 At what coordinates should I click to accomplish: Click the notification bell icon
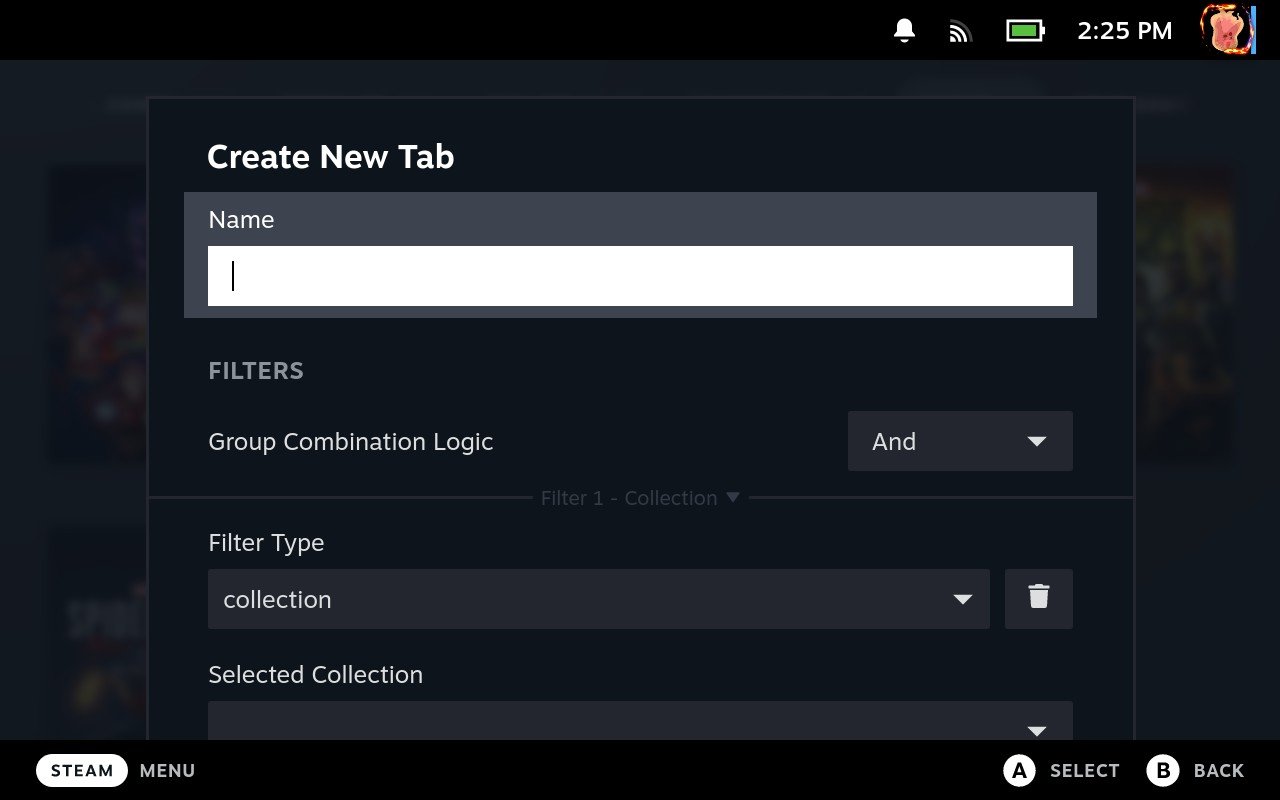(903, 30)
